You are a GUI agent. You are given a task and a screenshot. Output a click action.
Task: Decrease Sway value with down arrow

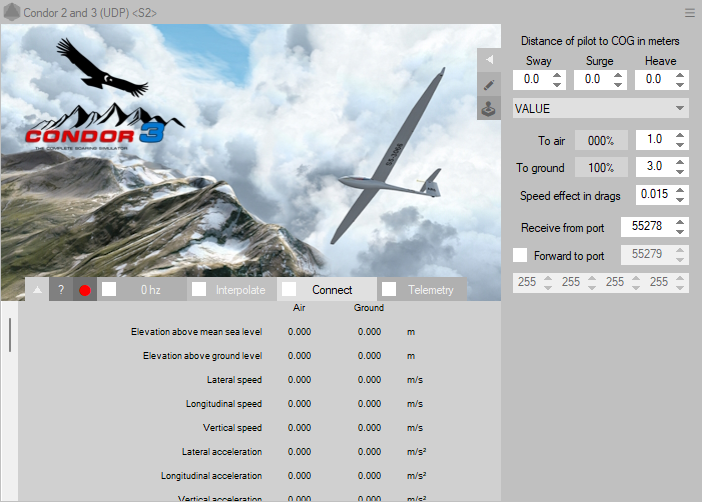pos(557,84)
